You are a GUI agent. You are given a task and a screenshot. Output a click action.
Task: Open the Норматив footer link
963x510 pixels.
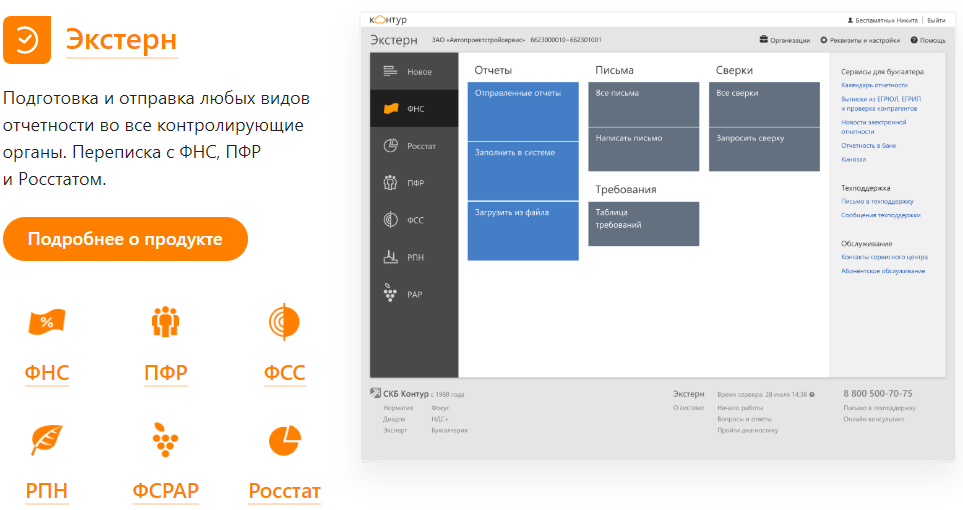(x=398, y=408)
